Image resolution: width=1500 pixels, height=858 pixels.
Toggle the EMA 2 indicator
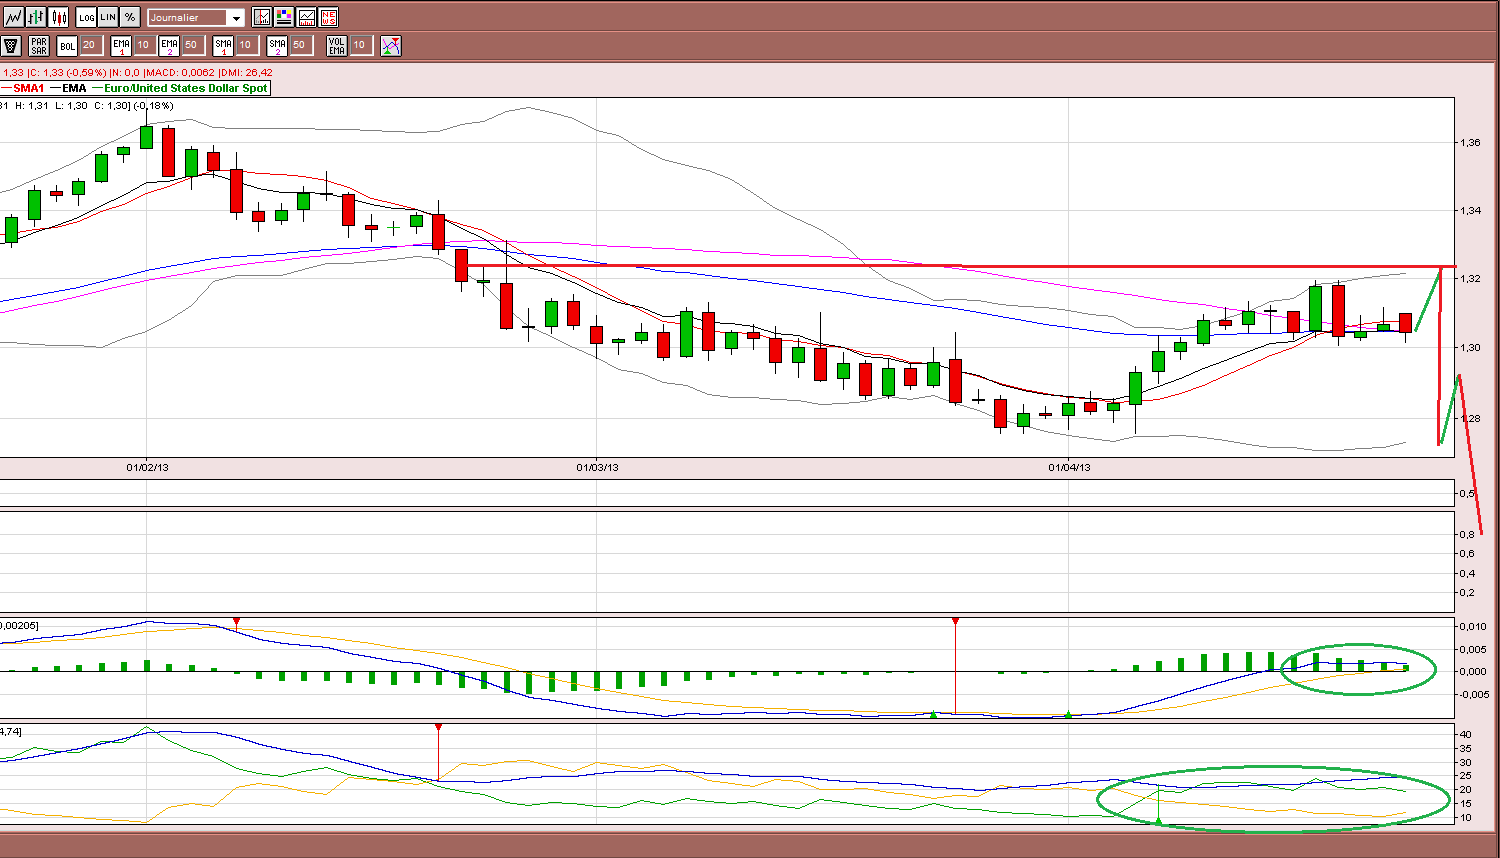[169, 45]
